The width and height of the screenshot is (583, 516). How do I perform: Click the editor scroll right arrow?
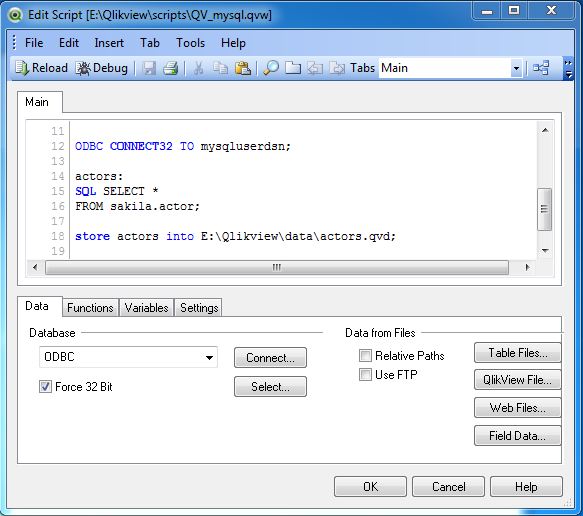coord(527,267)
